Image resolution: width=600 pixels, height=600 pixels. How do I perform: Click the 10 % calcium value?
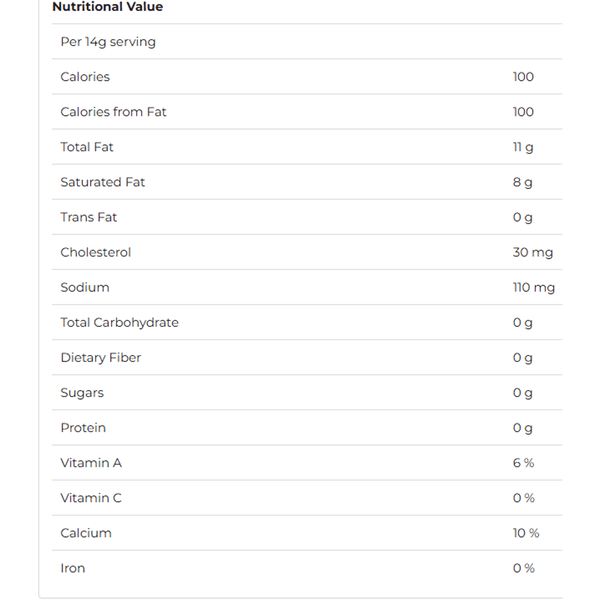526,532
